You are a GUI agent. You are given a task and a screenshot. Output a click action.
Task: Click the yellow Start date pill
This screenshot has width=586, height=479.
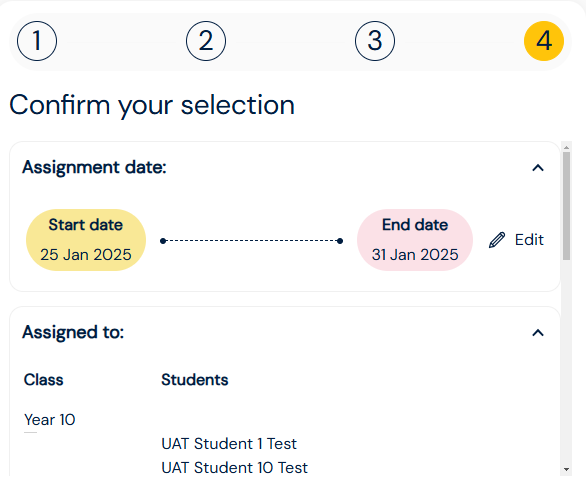[x=86, y=240]
